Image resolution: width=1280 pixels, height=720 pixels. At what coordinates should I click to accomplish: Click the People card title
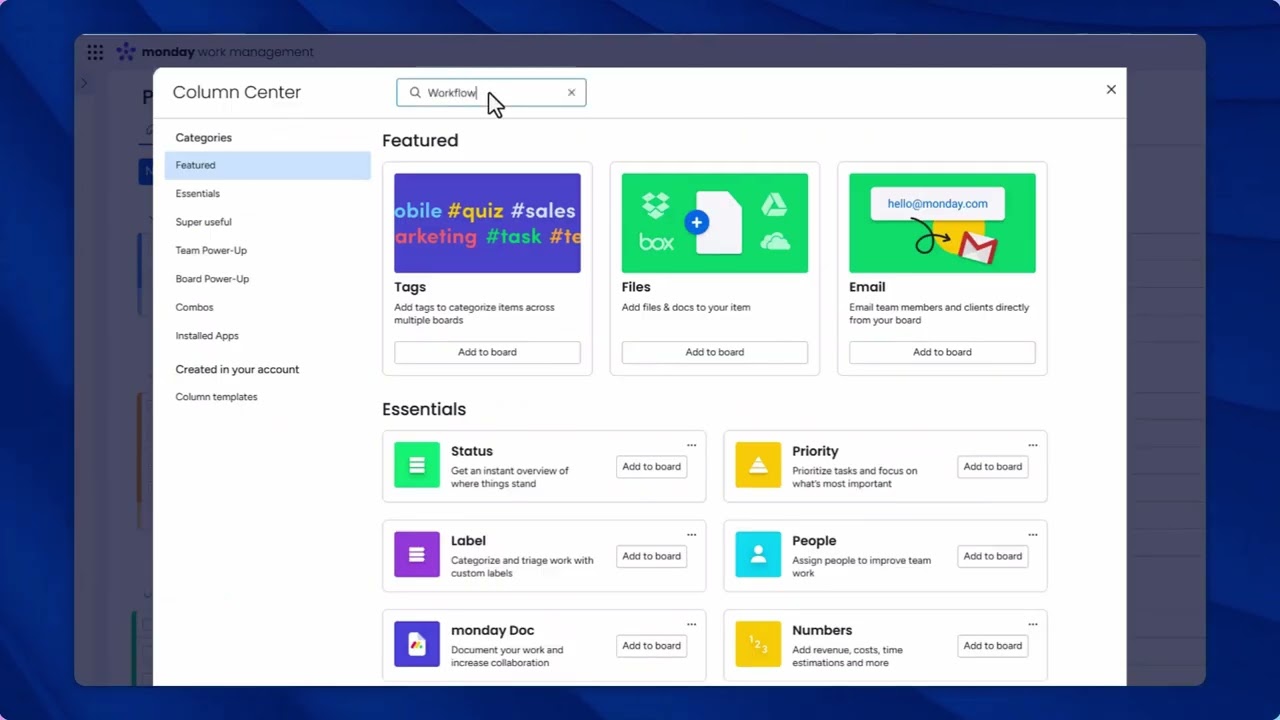814,541
